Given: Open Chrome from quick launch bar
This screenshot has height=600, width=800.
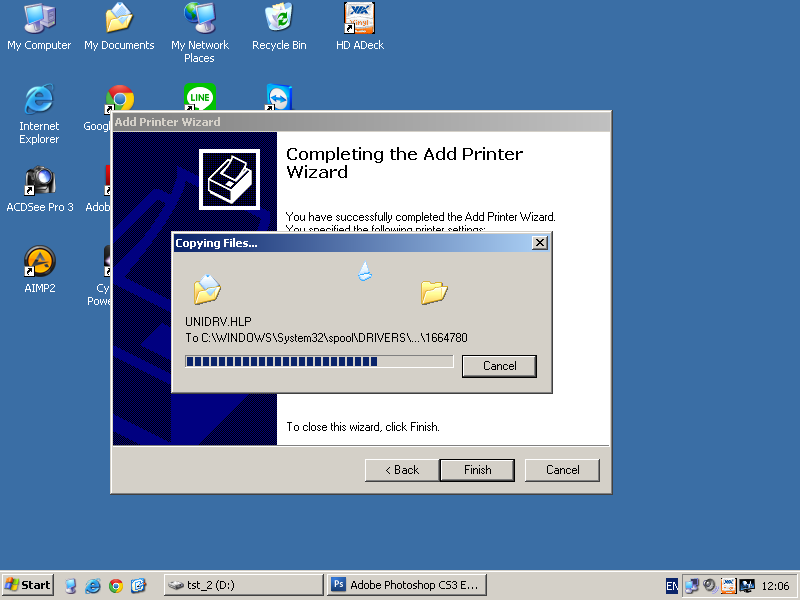Looking at the screenshot, I should tap(116, 586).
